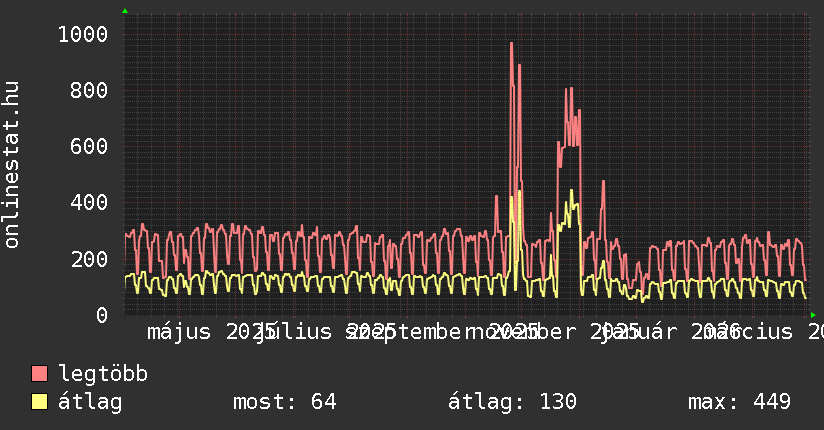This screenshot has width=824, height=430.
Task: Click the 0 y-axis label
Action: point(101,315)
